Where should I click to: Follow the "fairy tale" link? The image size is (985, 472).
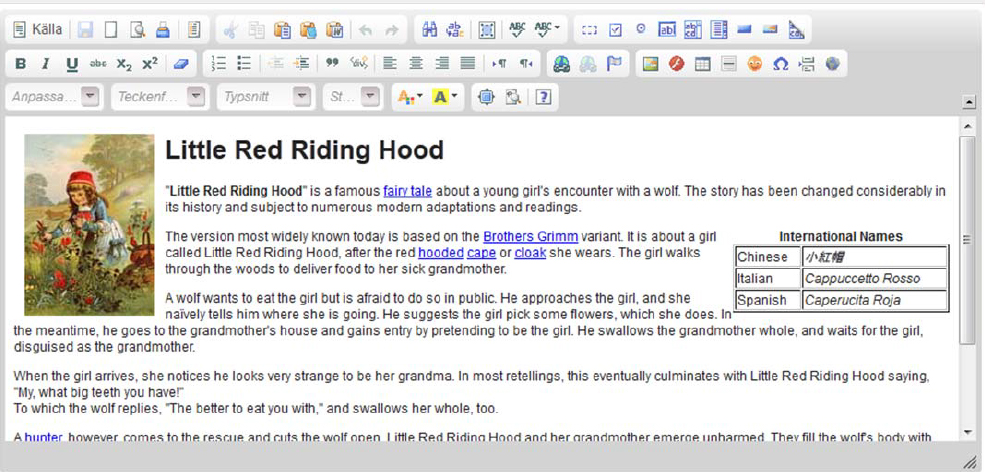pyautogui.click(x=407, y=191)
